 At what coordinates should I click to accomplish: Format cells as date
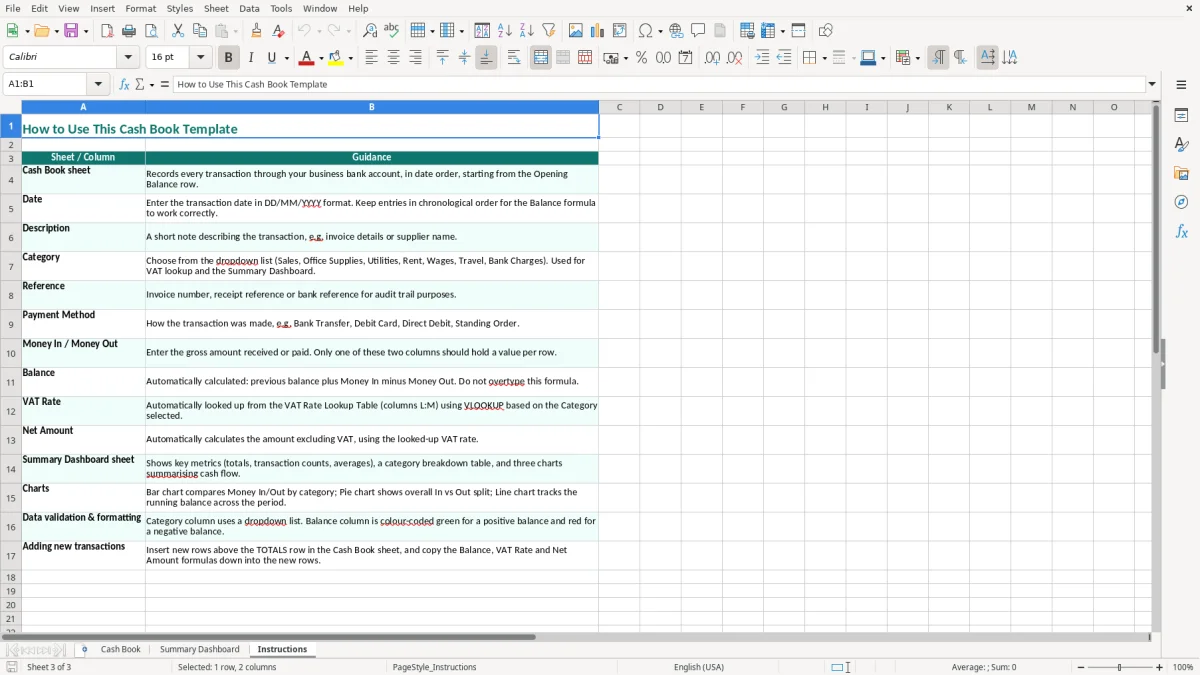[685, 58]
